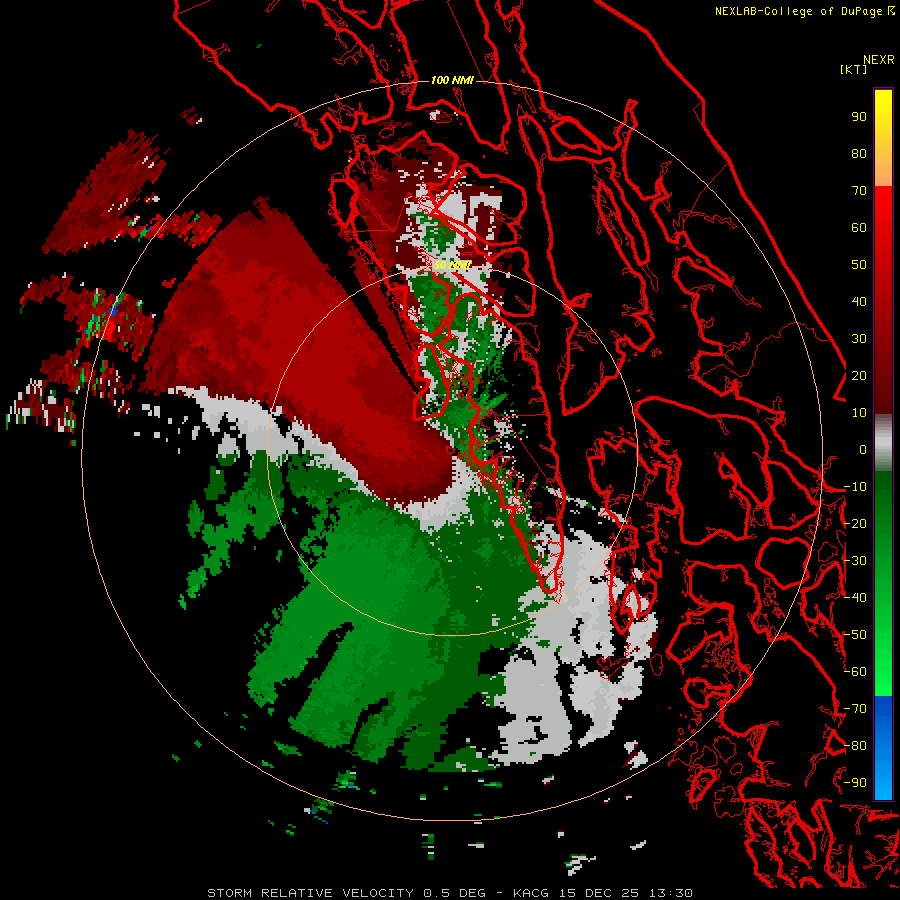Click the -50 value on velocity scale

(x=855, y=635)
